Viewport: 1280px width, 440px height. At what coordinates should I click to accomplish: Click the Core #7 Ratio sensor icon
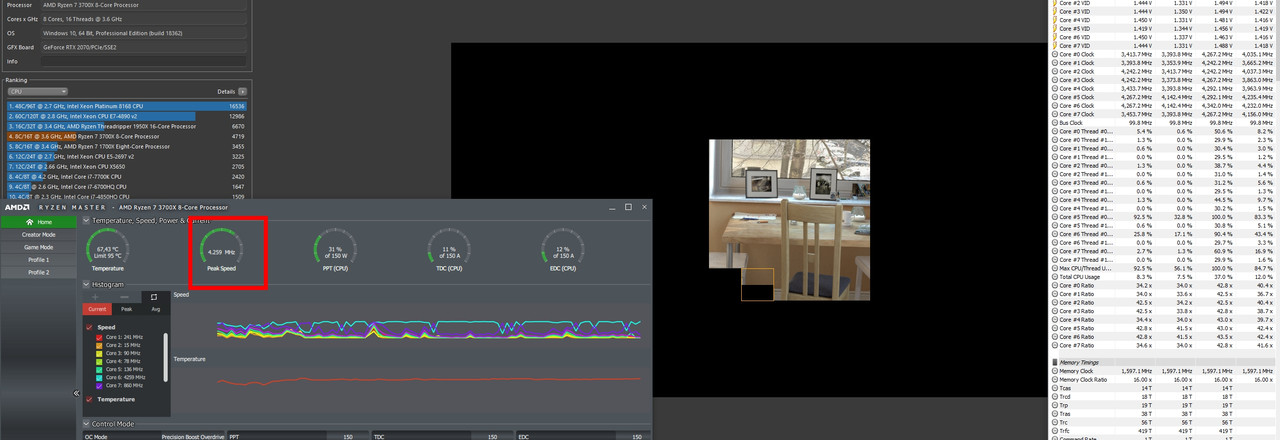click(x=1055, y=345)
